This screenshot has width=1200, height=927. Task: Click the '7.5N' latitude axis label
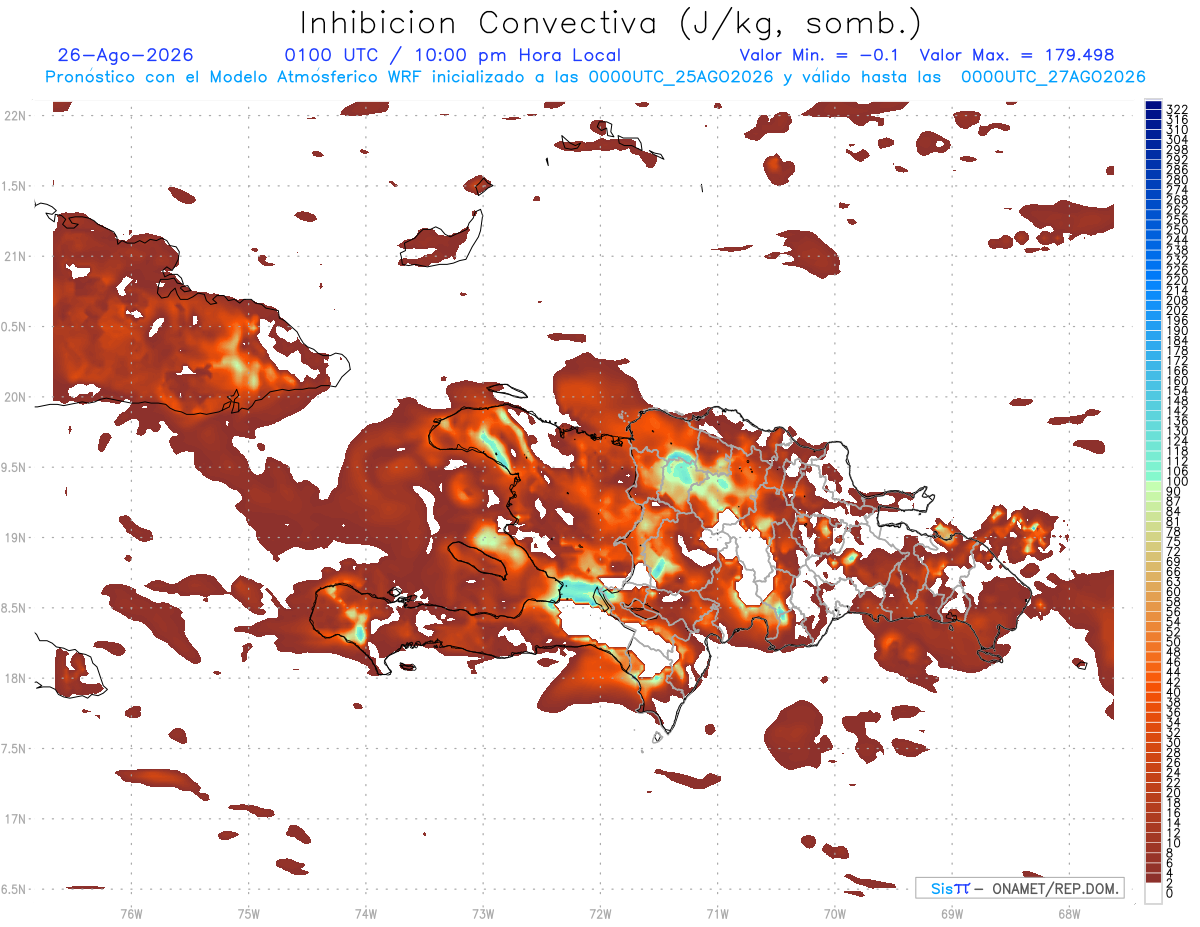click(15, 749)
